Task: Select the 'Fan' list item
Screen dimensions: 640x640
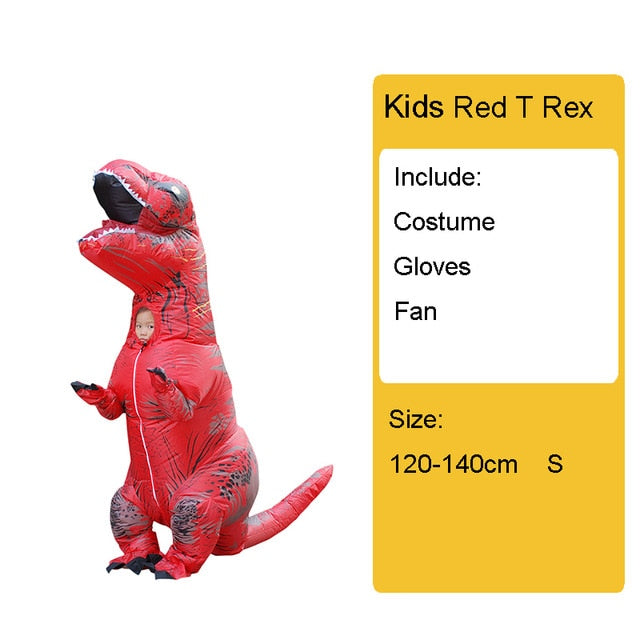Action: tap(416, 311)
